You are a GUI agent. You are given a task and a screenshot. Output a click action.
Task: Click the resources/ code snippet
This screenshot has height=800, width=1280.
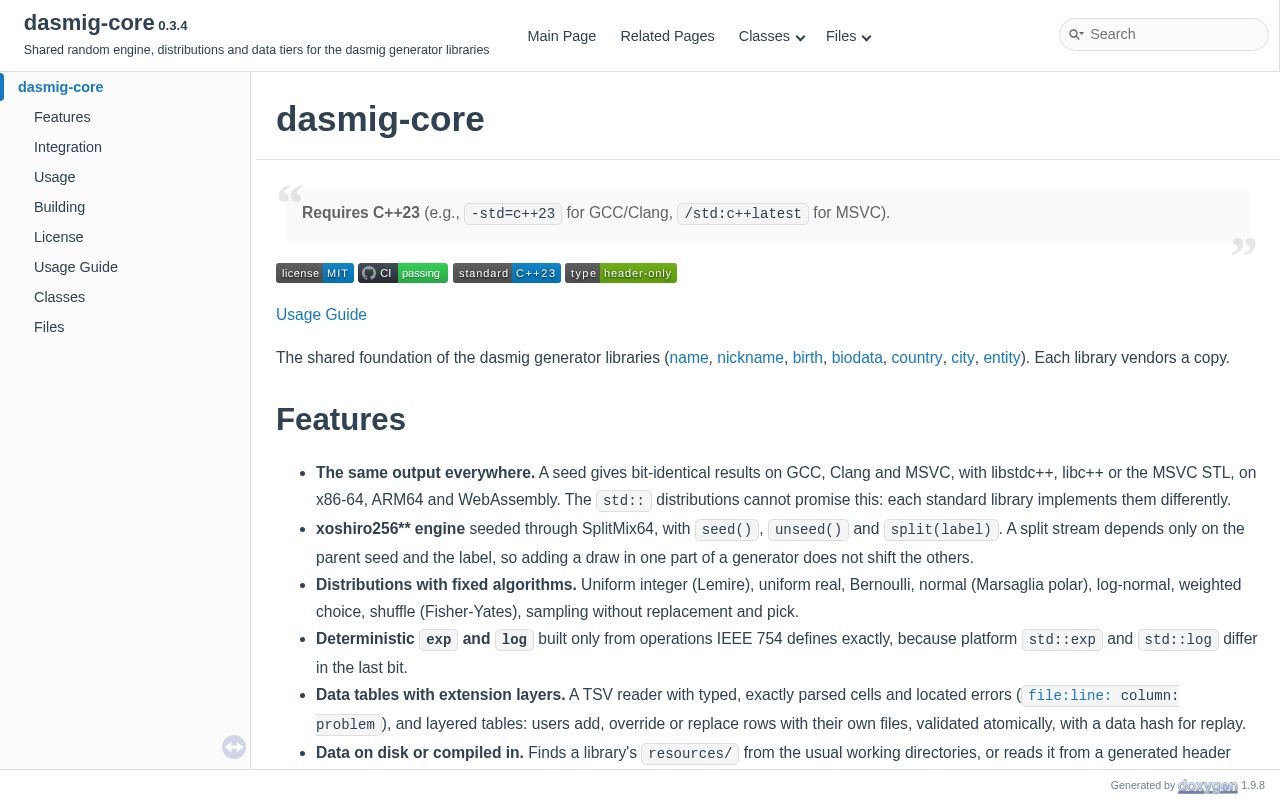pyautogui.click(x=690, y=754)
